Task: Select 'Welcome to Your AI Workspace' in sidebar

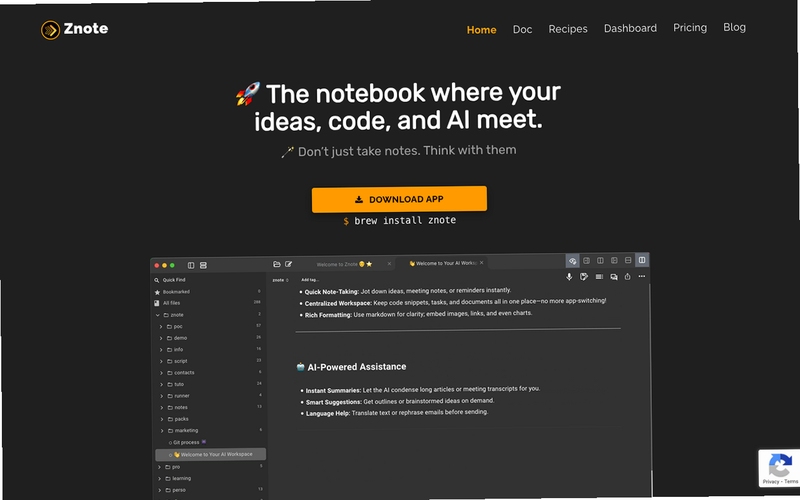Action: [x=210, y=454]
